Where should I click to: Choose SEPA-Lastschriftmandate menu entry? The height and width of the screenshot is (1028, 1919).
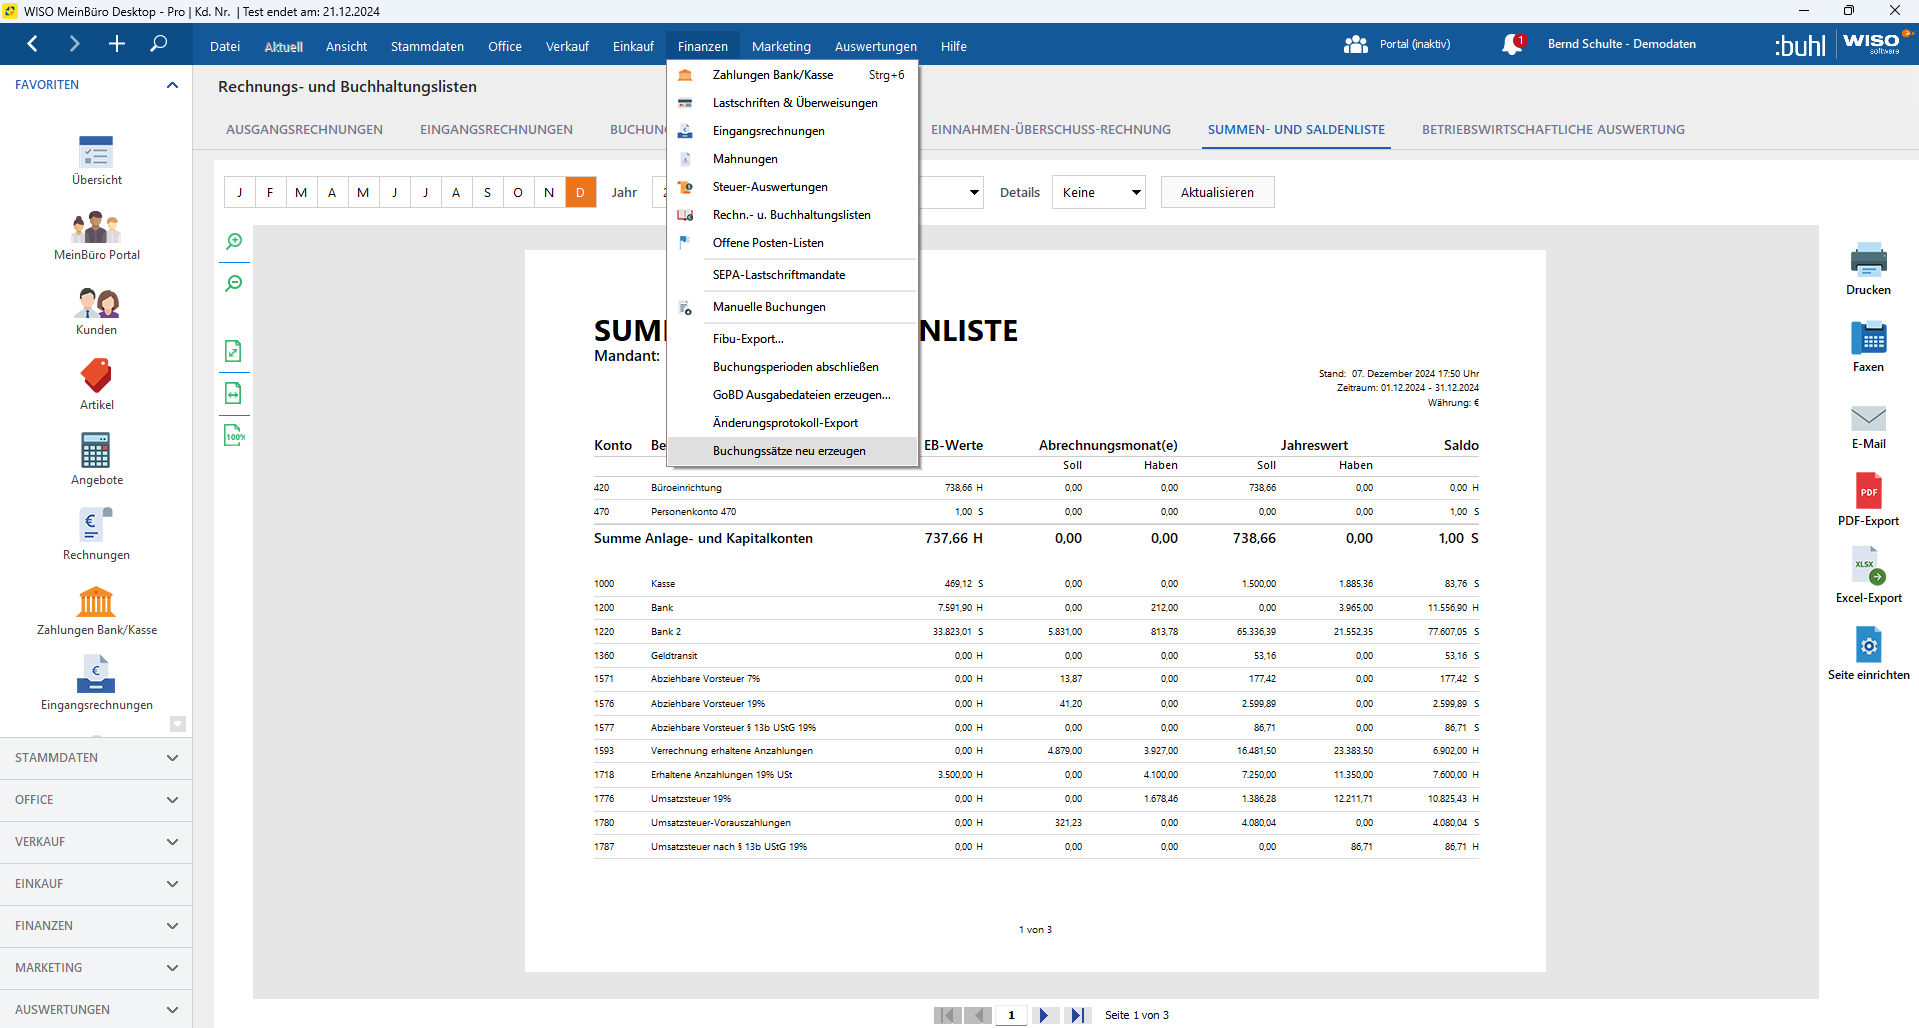point(792,275)
